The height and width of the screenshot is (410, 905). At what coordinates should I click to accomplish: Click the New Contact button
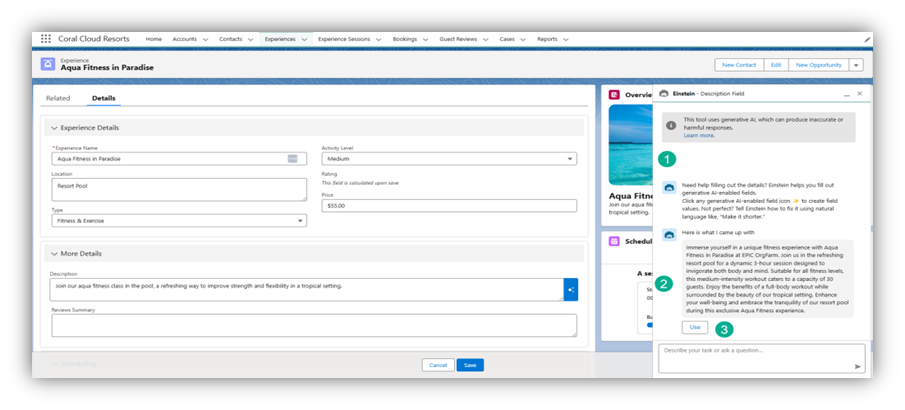[739, 65]
